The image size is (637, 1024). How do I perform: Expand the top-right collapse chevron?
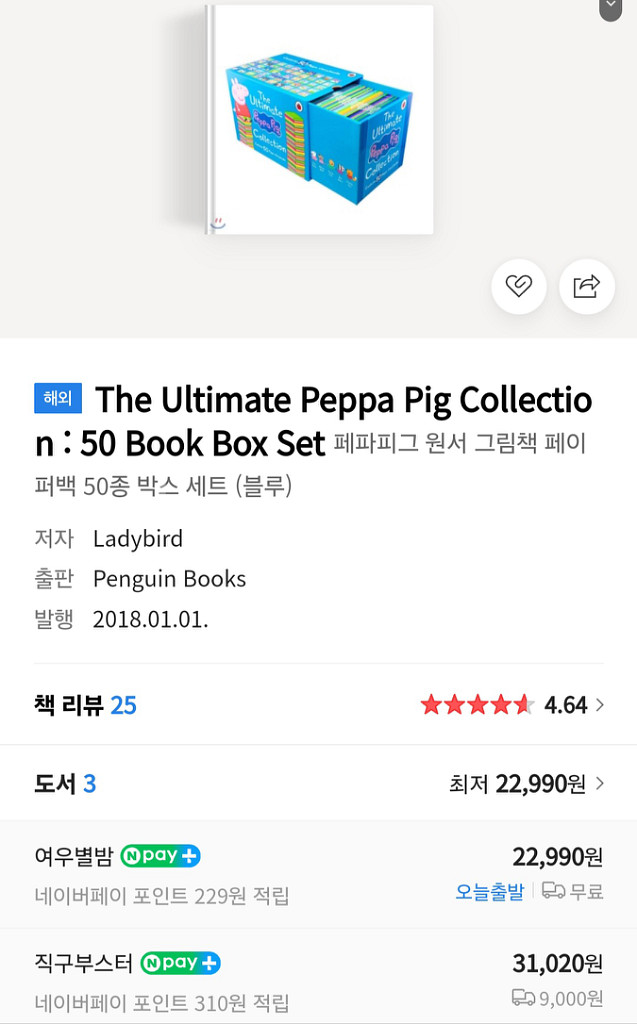click(610, 7)
